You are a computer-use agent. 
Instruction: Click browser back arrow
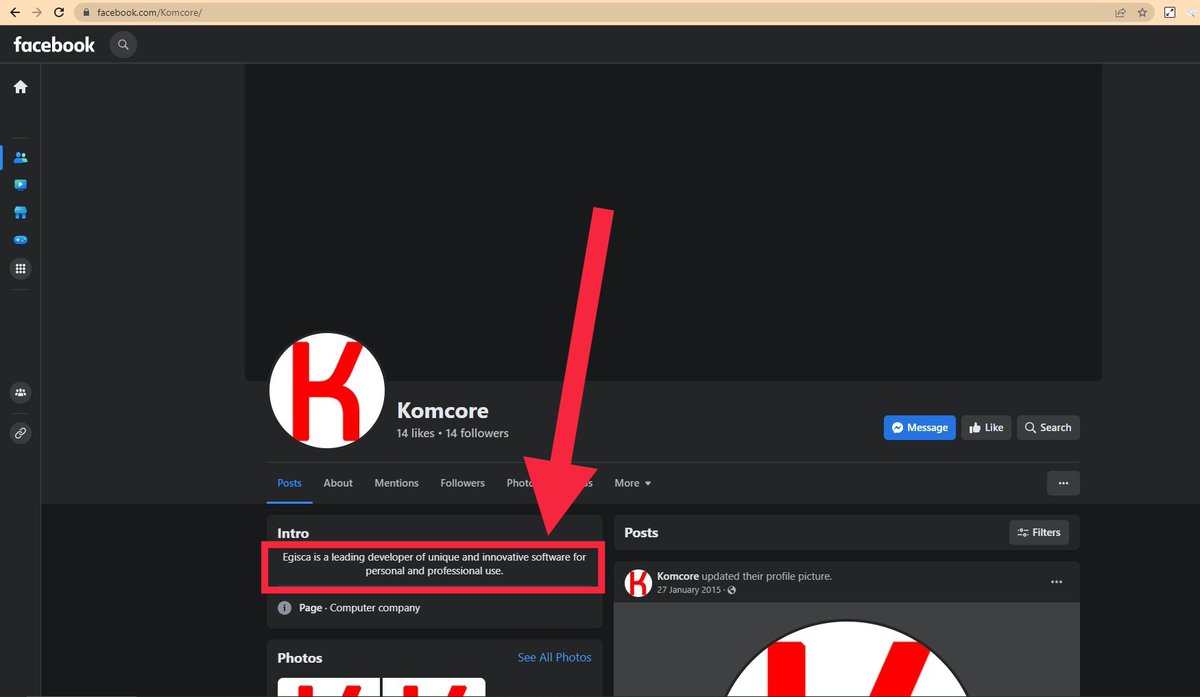click(x=14, y=12)
